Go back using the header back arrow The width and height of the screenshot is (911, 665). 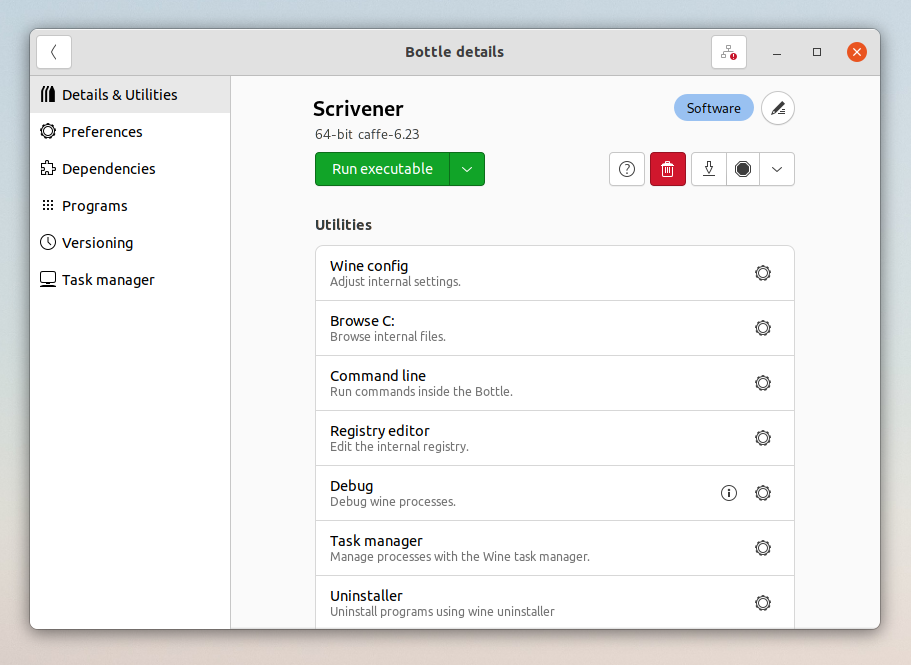coord(54,52)
